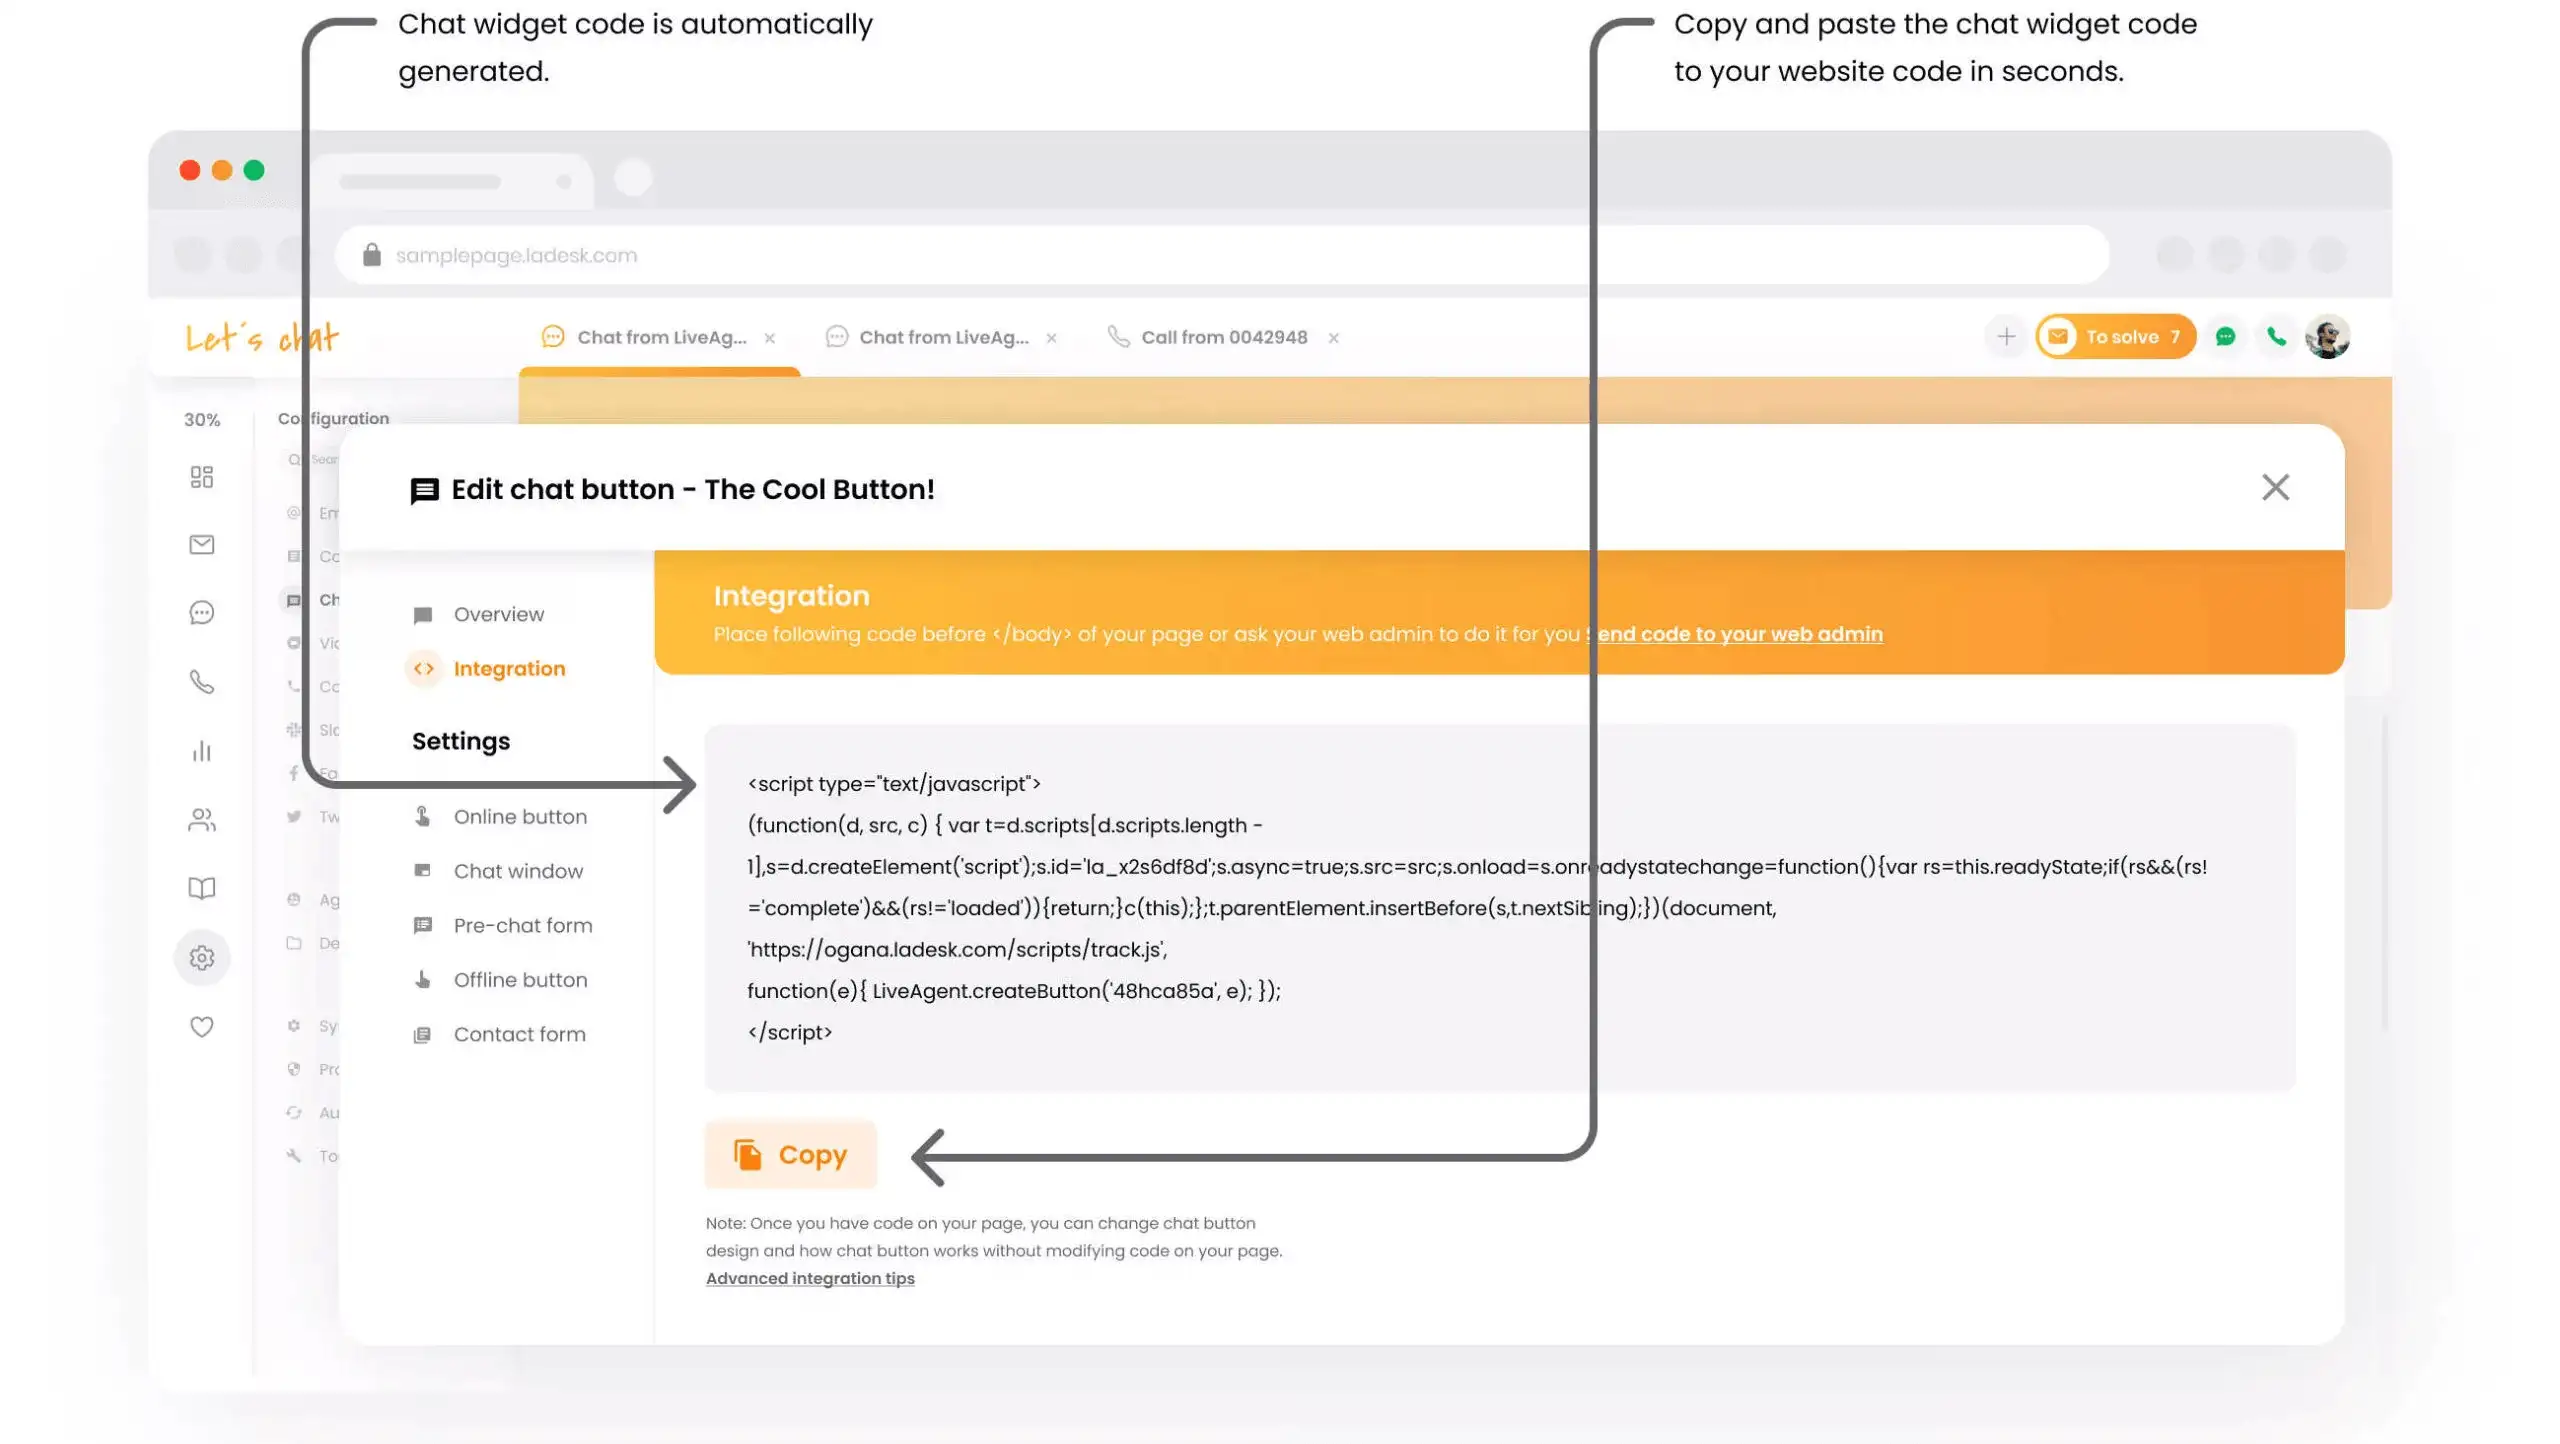The height and width of the screenshot is (1444, 2560).
Task: Switch to the Call from 0042948 tab
Action: coord(1224,336)
